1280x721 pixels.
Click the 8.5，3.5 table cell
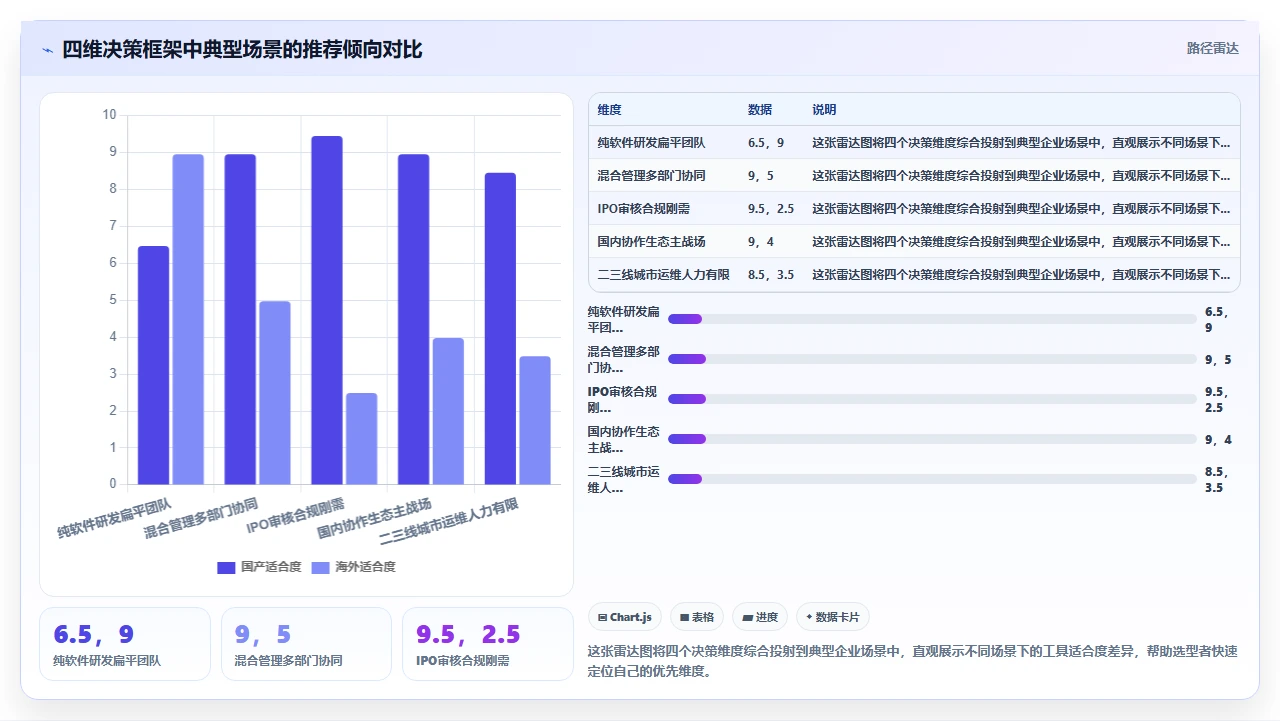(x=771, y=275)
